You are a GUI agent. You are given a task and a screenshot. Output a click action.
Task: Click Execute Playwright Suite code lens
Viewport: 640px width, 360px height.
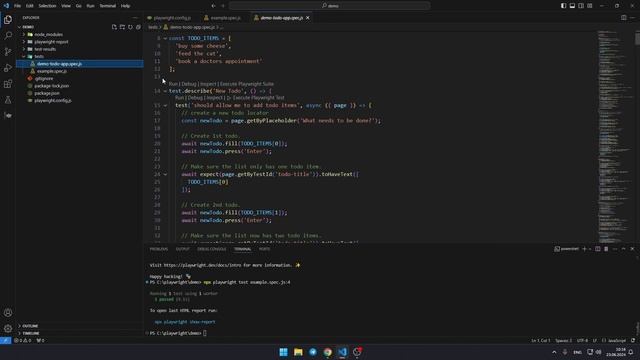247,84
